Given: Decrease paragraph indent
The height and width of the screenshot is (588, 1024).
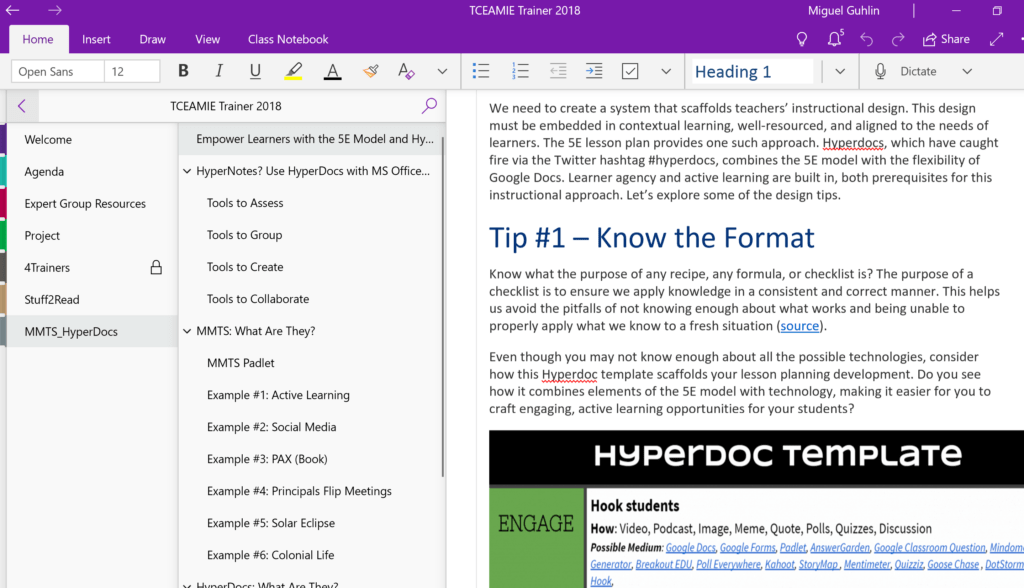Looking at the screenshot, I should pos(558,71).
